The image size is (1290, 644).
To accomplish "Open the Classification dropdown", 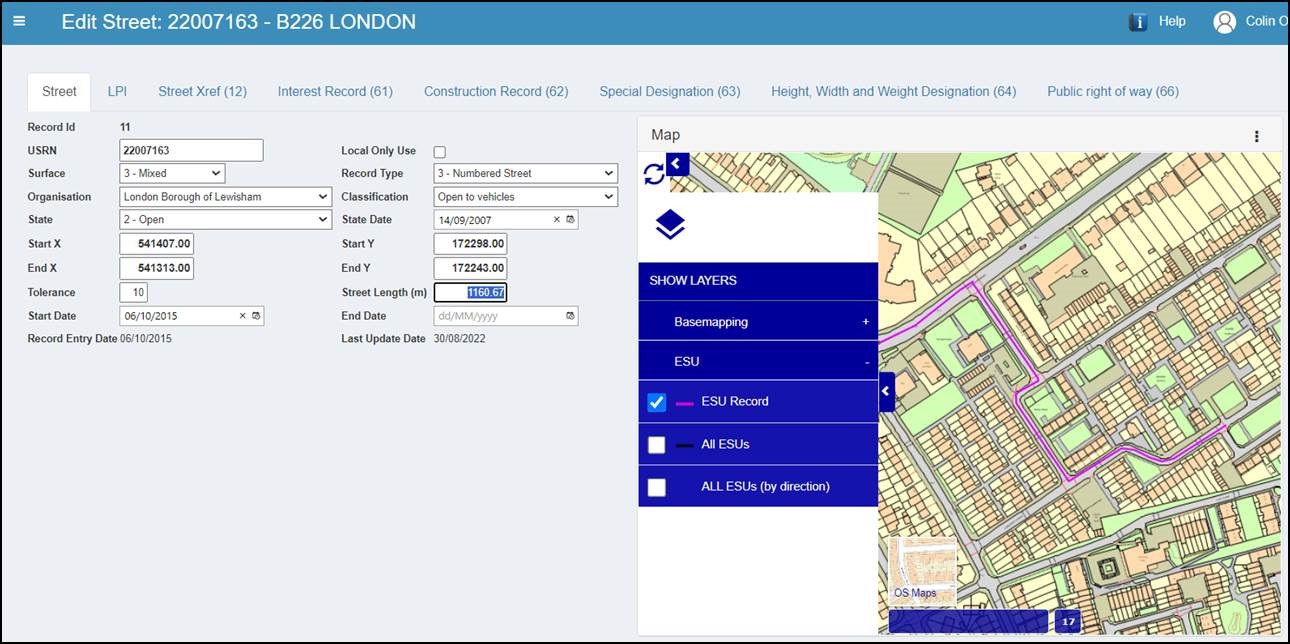I will (x=526, y=197).
